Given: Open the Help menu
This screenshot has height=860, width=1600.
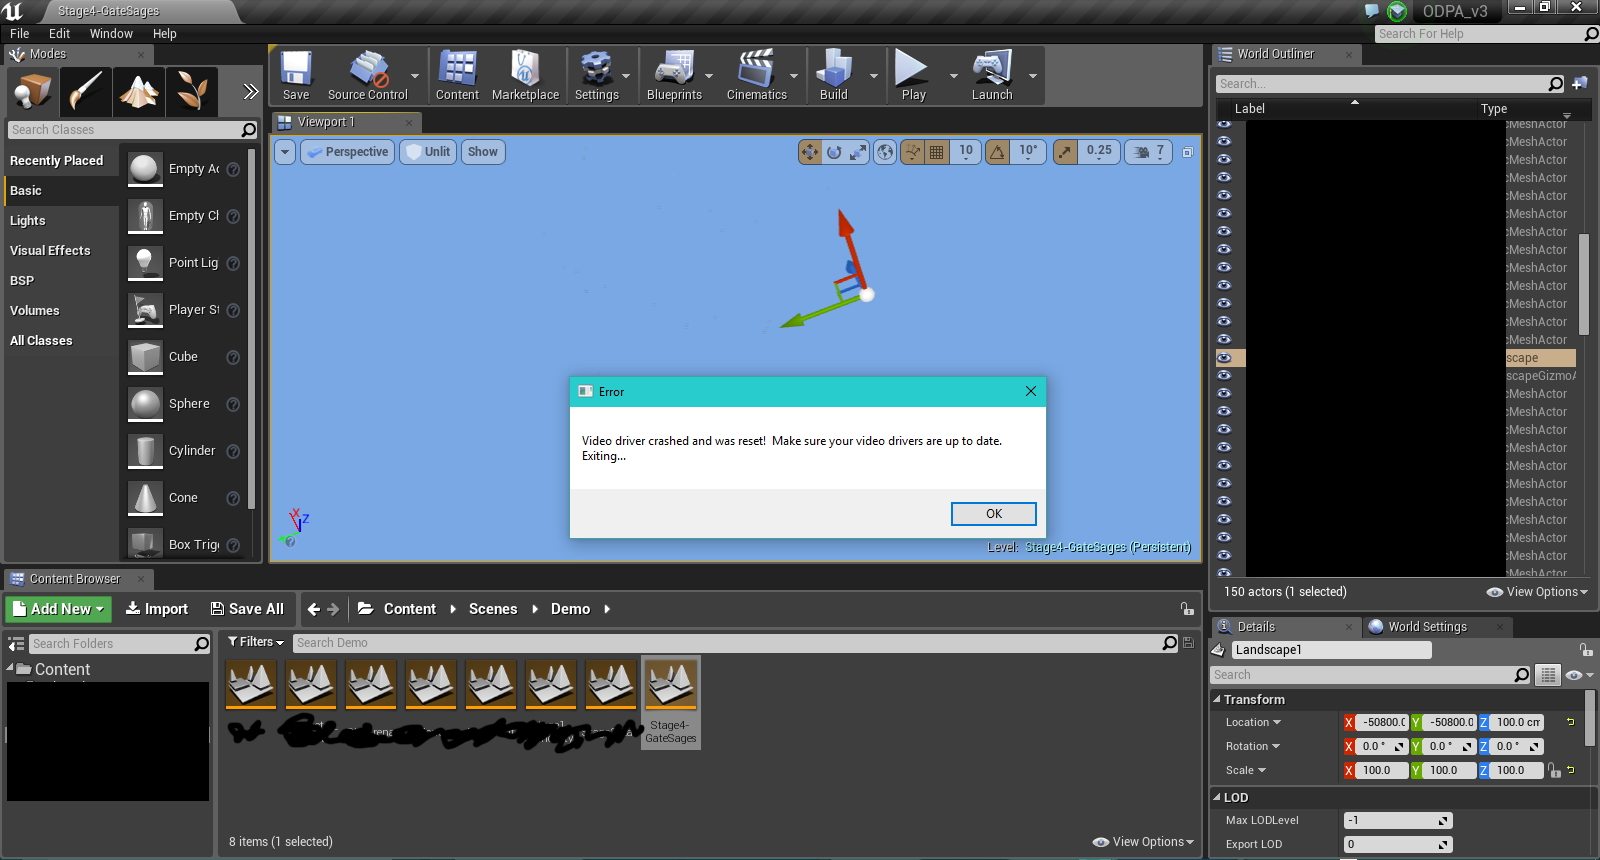Looking at the screenshot, I should 164,33.
